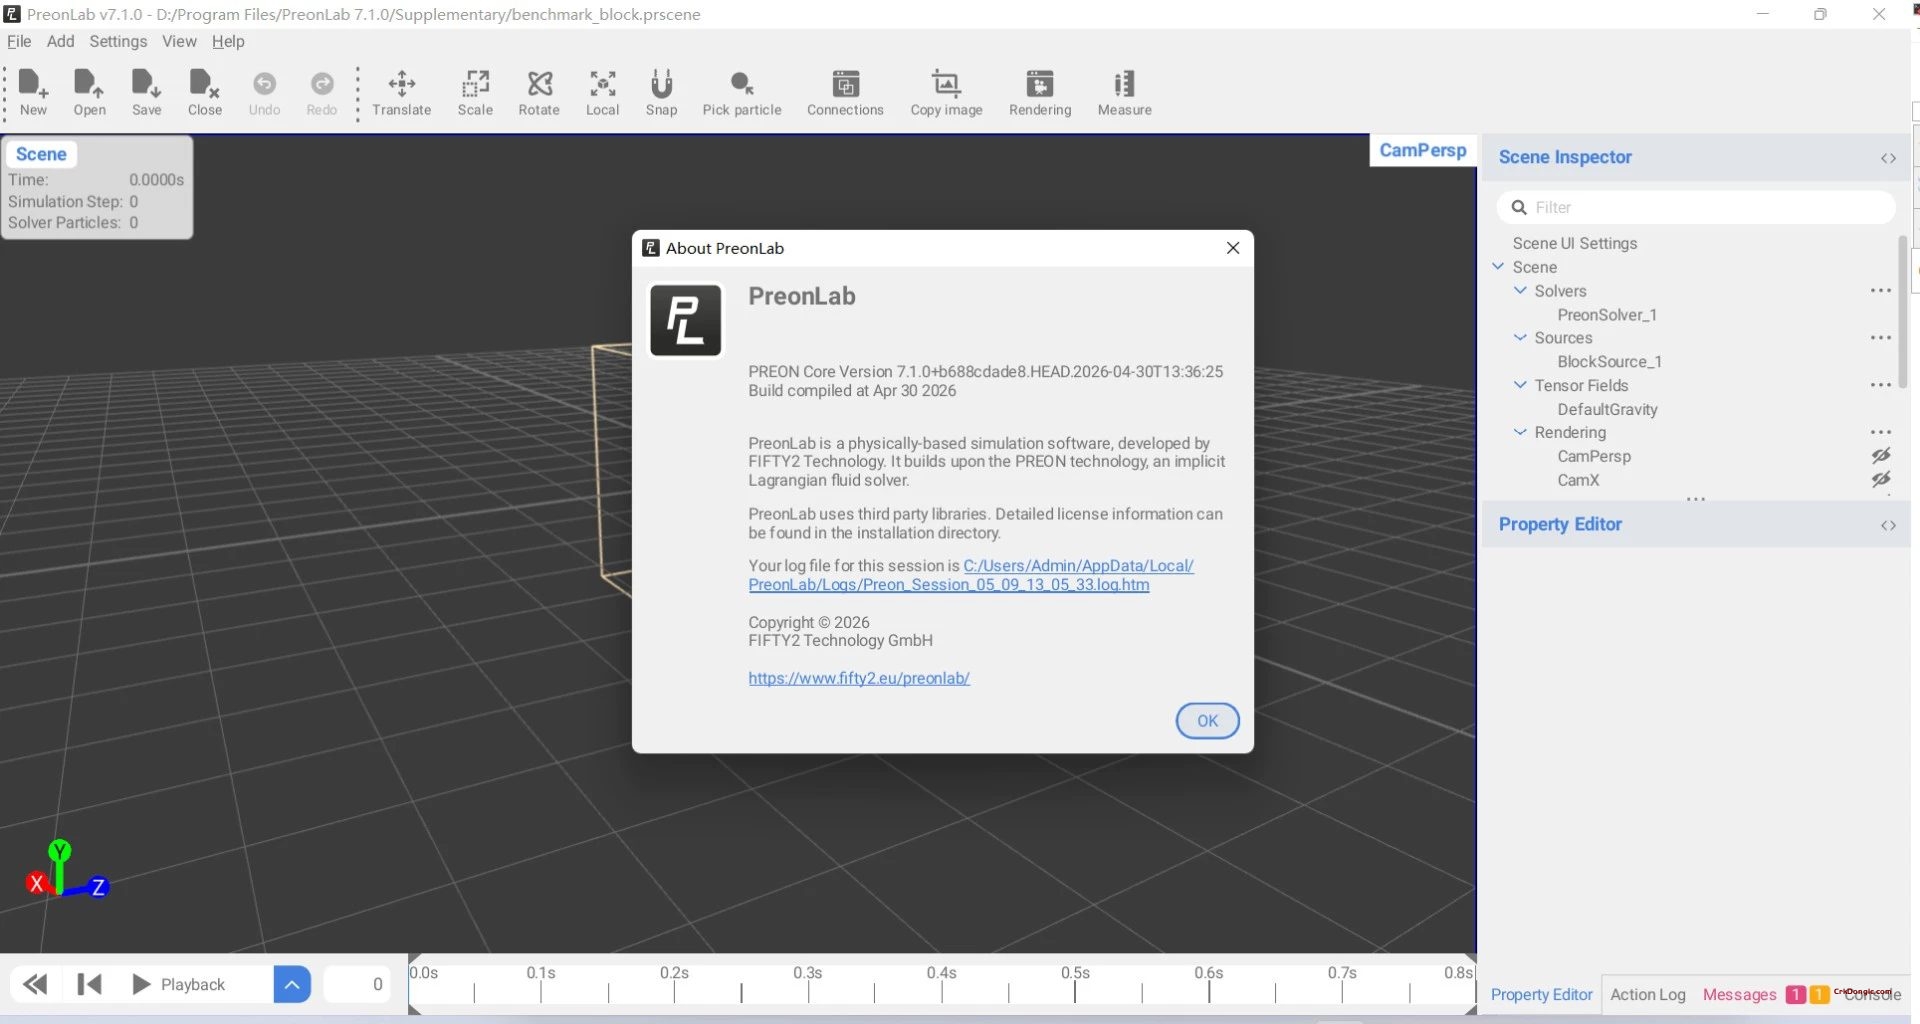Open the fifty2.eu/preonlab website link
The width and height of the screenshot is (1920, 1024).
[859, 678]
